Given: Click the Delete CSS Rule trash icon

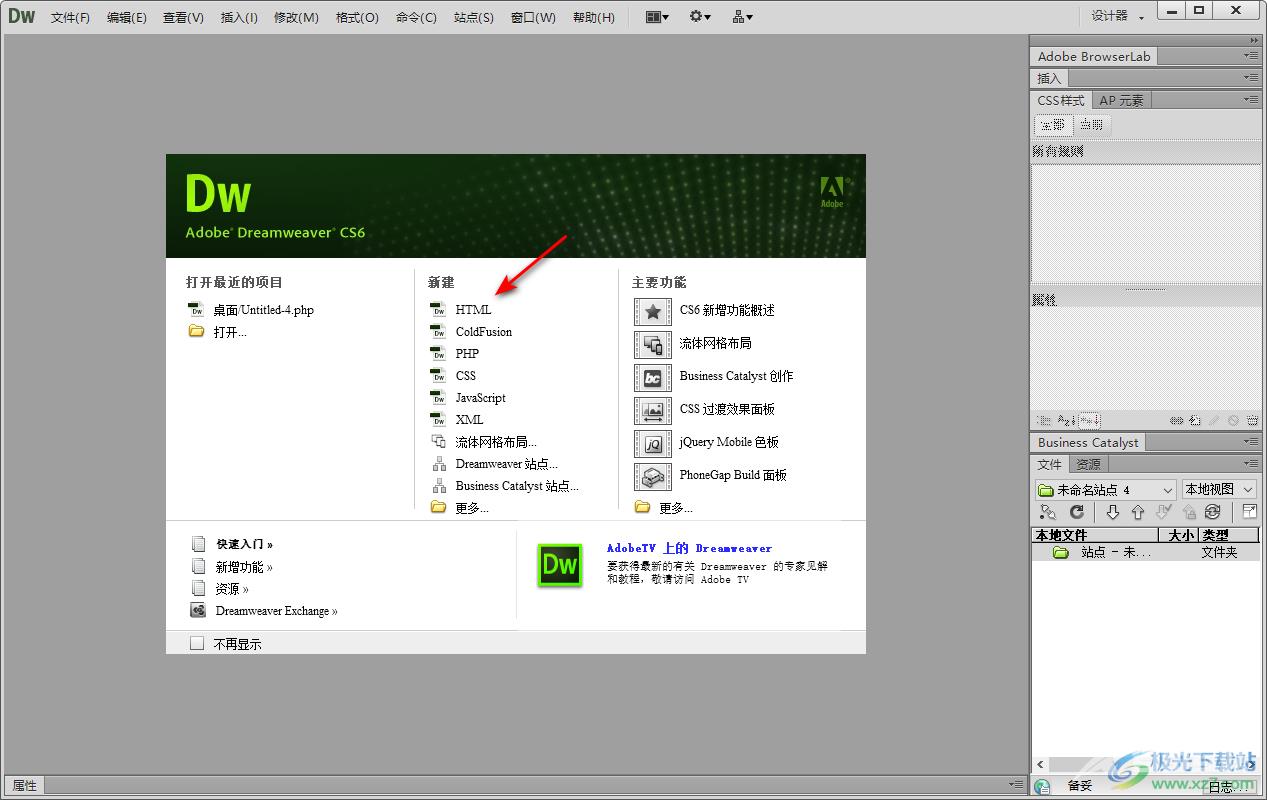Looking at the screenshot, I should [1252, 421].
